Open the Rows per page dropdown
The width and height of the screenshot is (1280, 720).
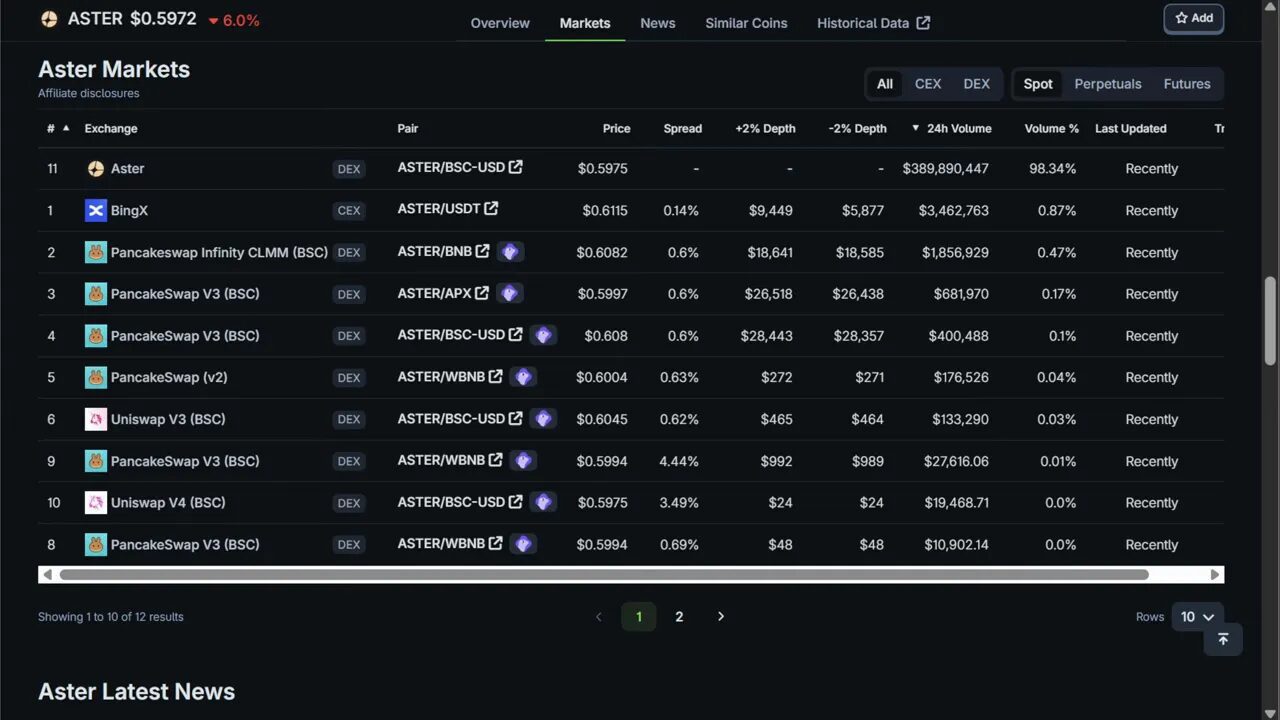point(1195,616)
